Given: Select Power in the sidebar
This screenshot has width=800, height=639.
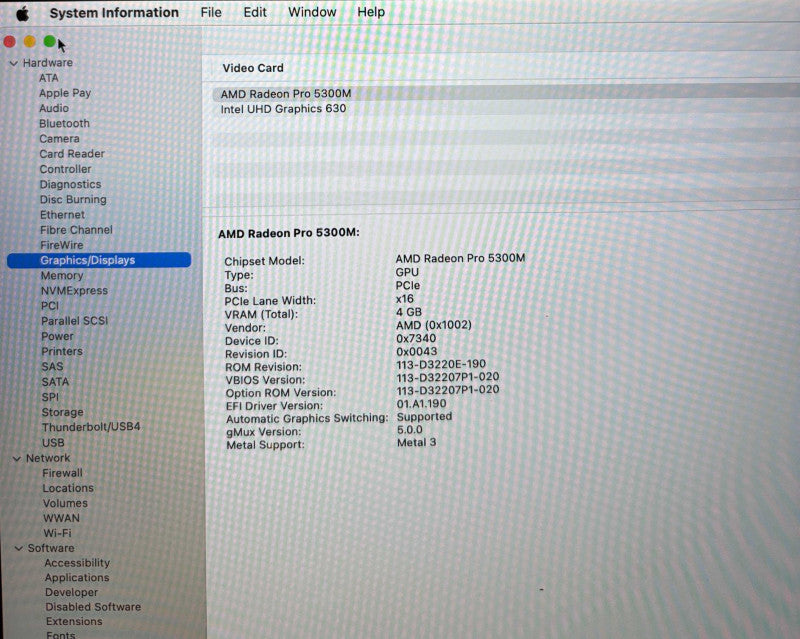Looking at the screenshot, I should tap(58, 336).
